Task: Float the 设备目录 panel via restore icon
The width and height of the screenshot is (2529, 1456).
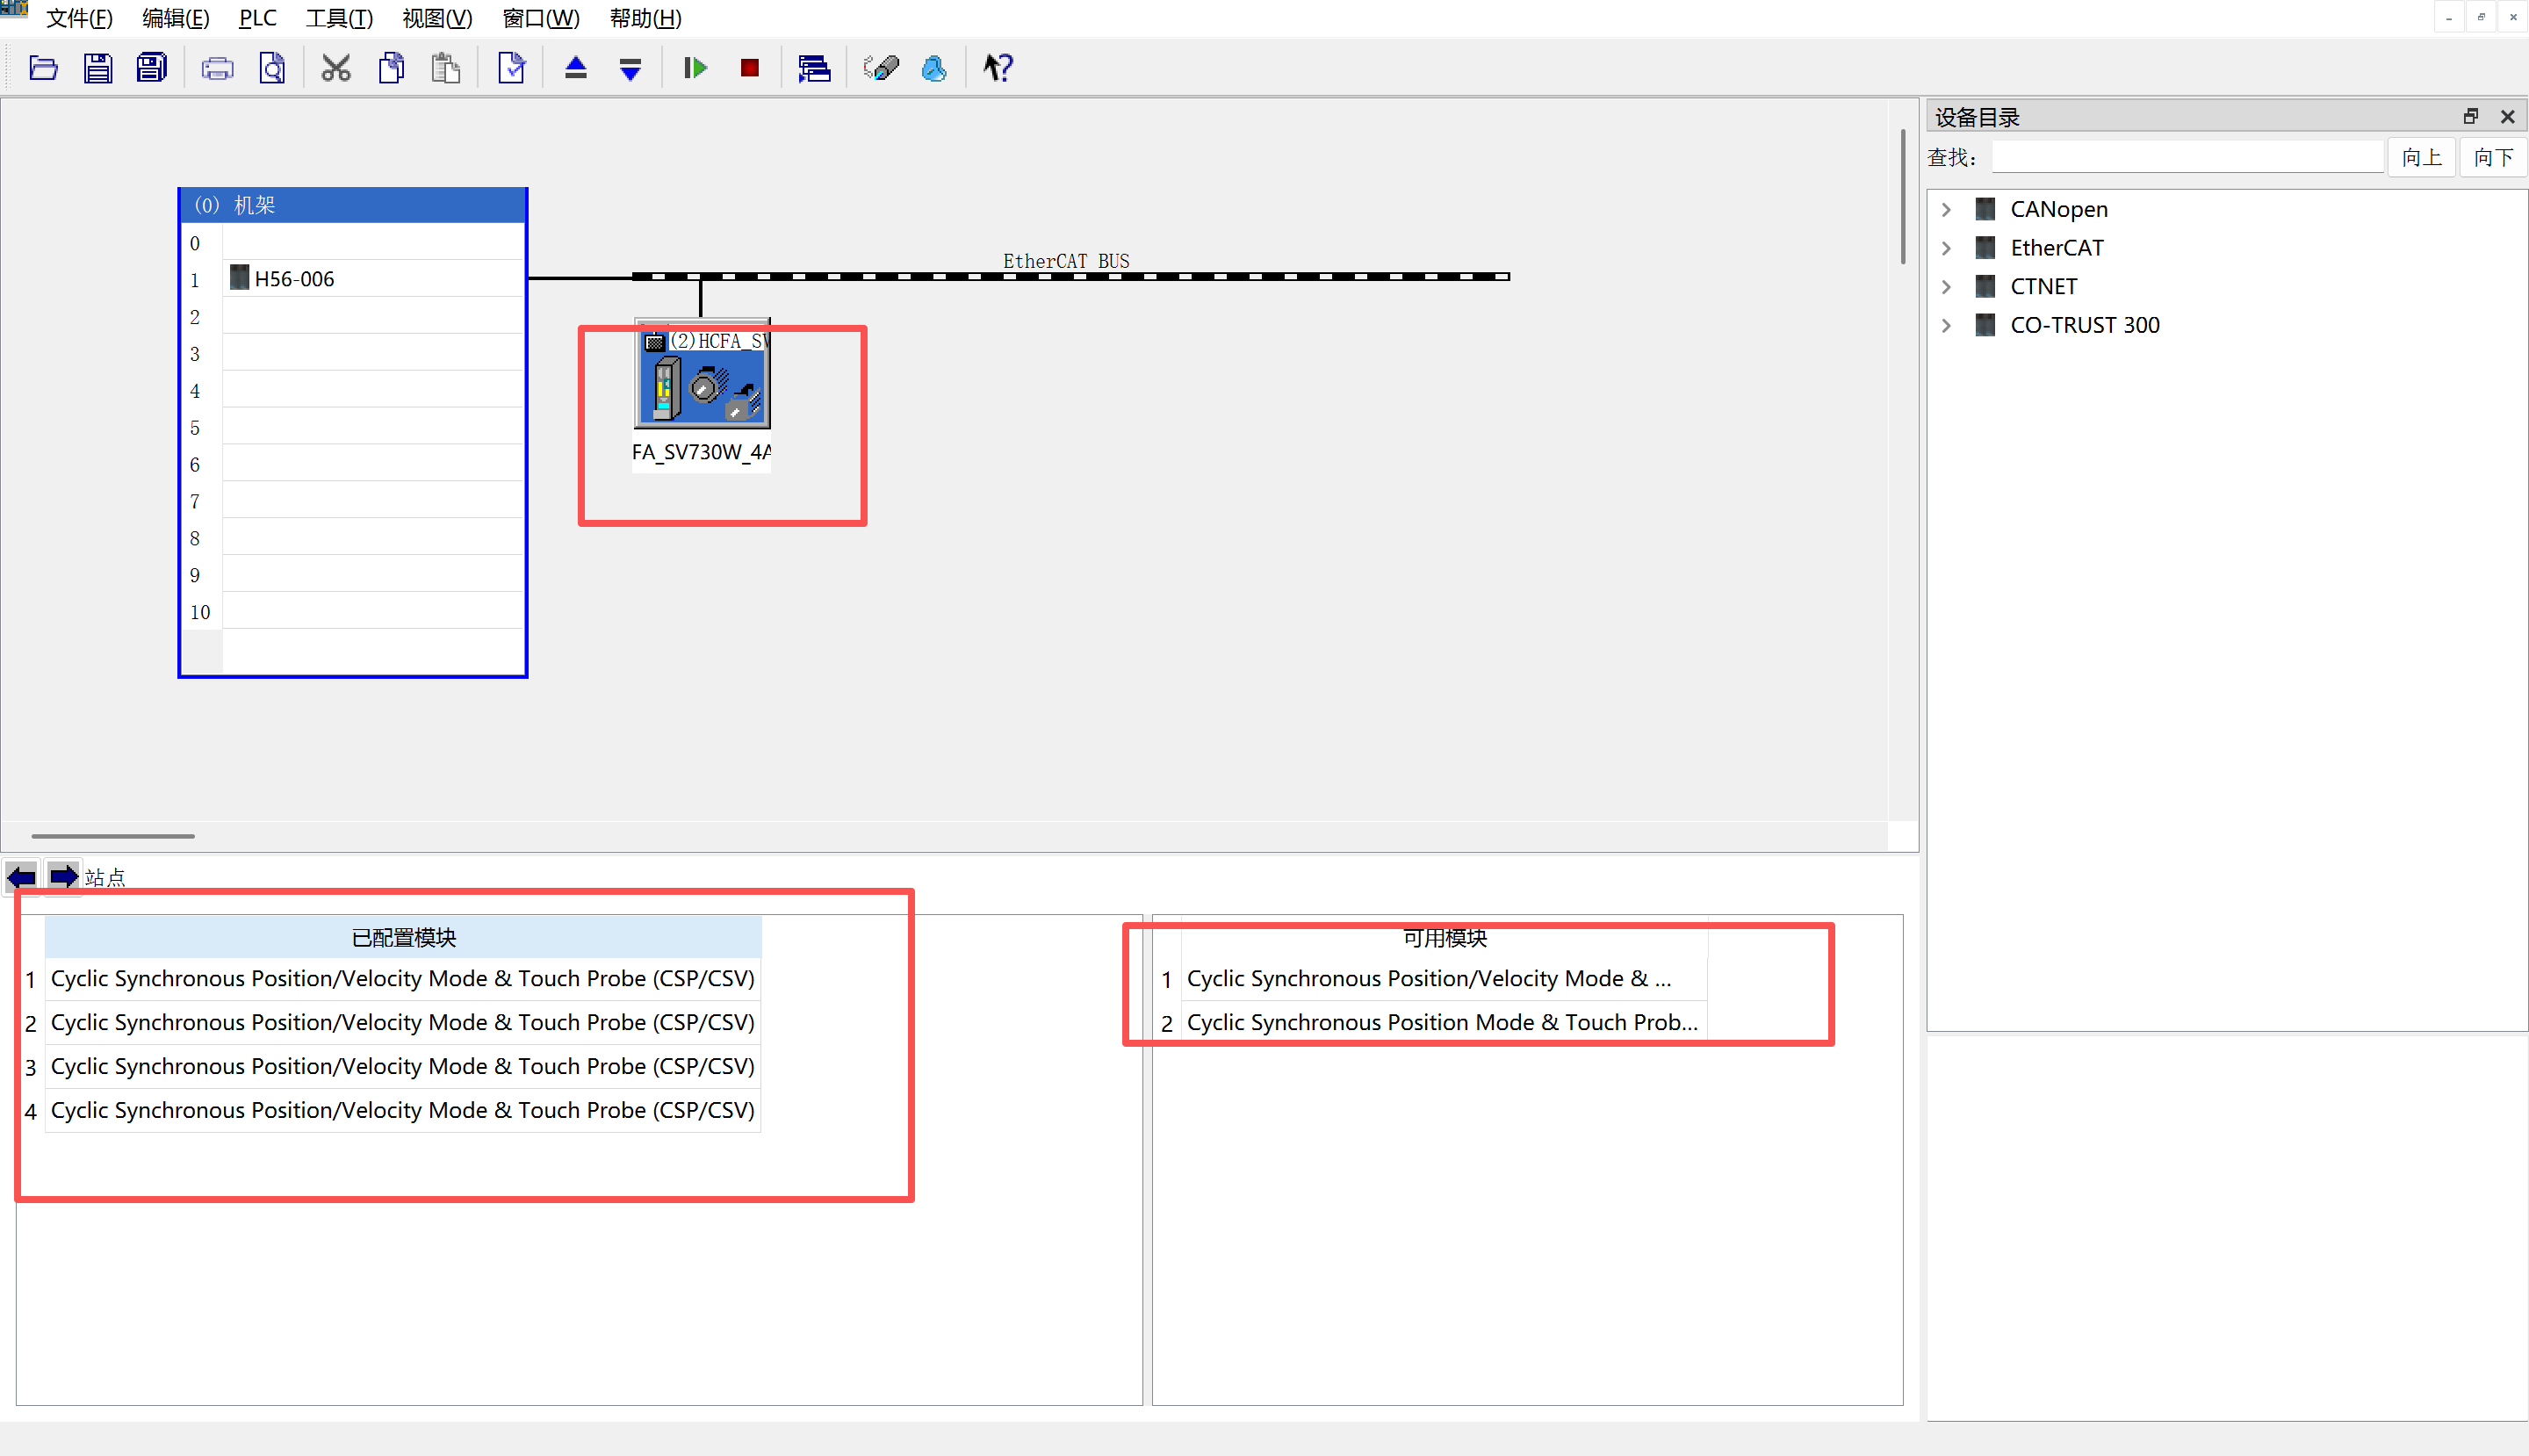Action: tap(2470, 117)
